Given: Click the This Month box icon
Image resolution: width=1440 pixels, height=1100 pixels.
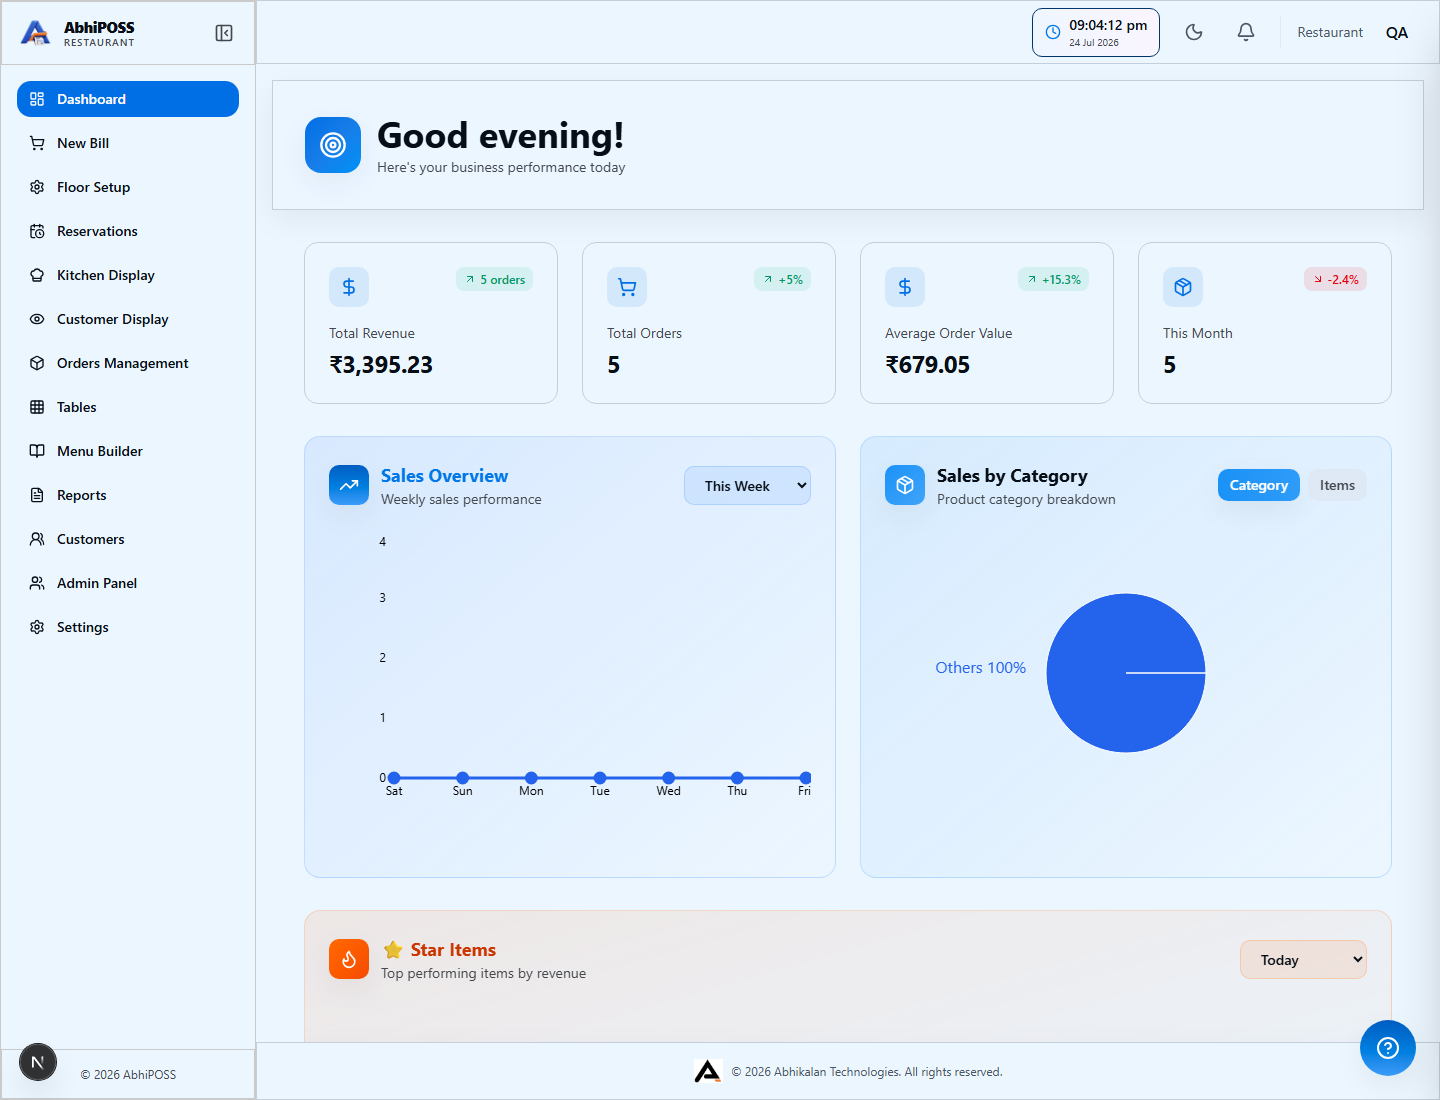Looking at the screenshot, I should click(x=1183, y=287).
